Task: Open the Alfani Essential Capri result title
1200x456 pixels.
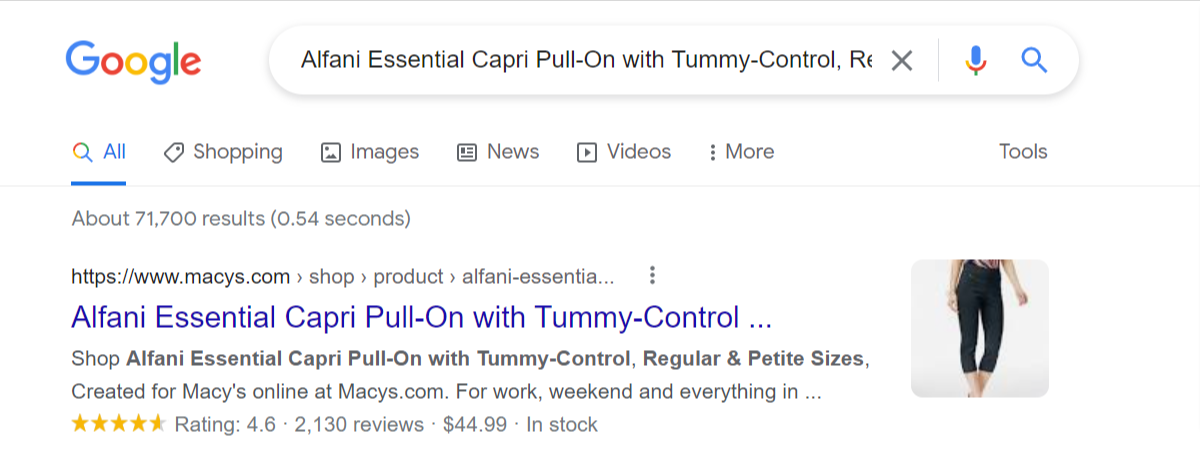Action: click(x=421, y=318)
